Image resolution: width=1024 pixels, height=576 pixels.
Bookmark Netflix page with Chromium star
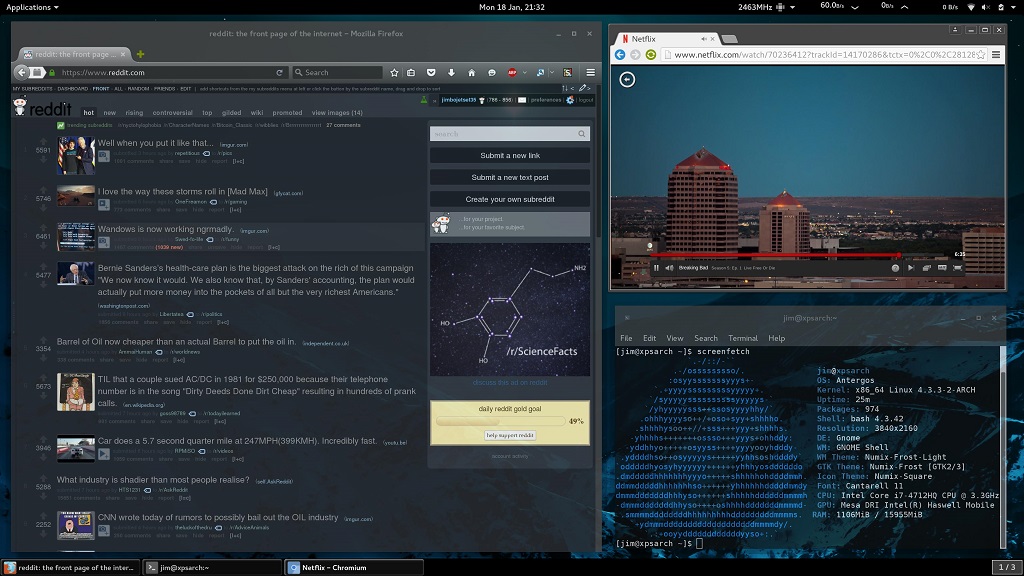(x=980, y=55)
